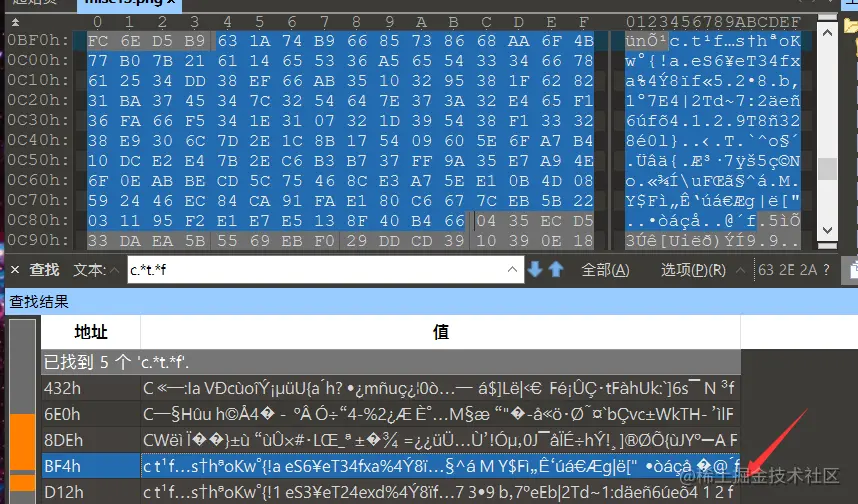Jump to previous match with the up arrow
The image size is (858, 504).
click(x=556, y=269)
